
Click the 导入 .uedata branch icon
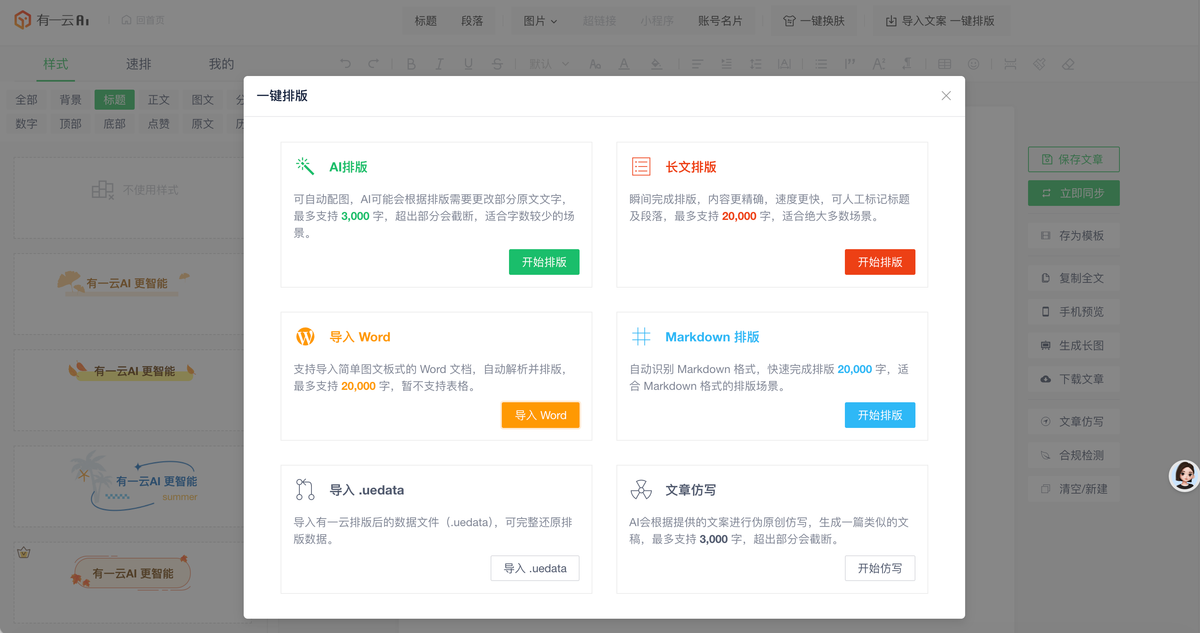(305, 490)
